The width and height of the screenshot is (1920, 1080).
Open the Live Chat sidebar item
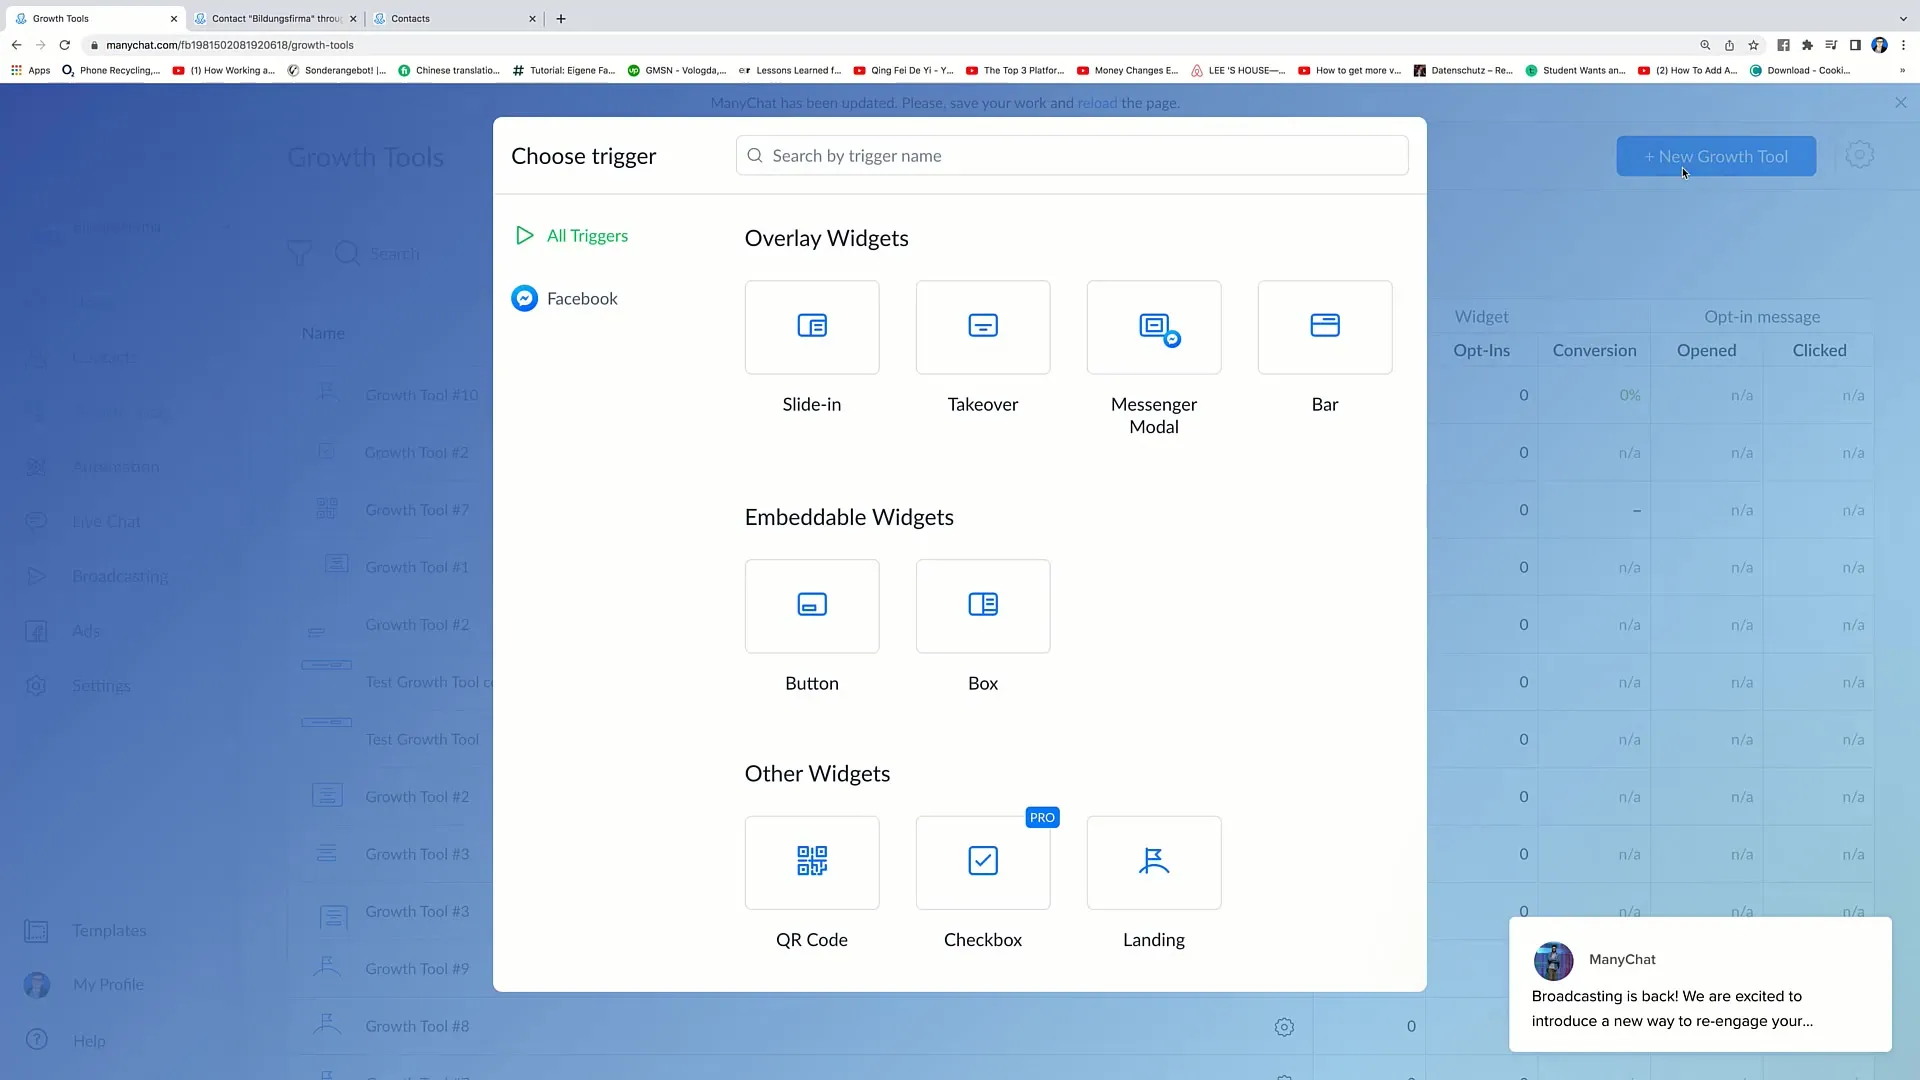[104, 521]
